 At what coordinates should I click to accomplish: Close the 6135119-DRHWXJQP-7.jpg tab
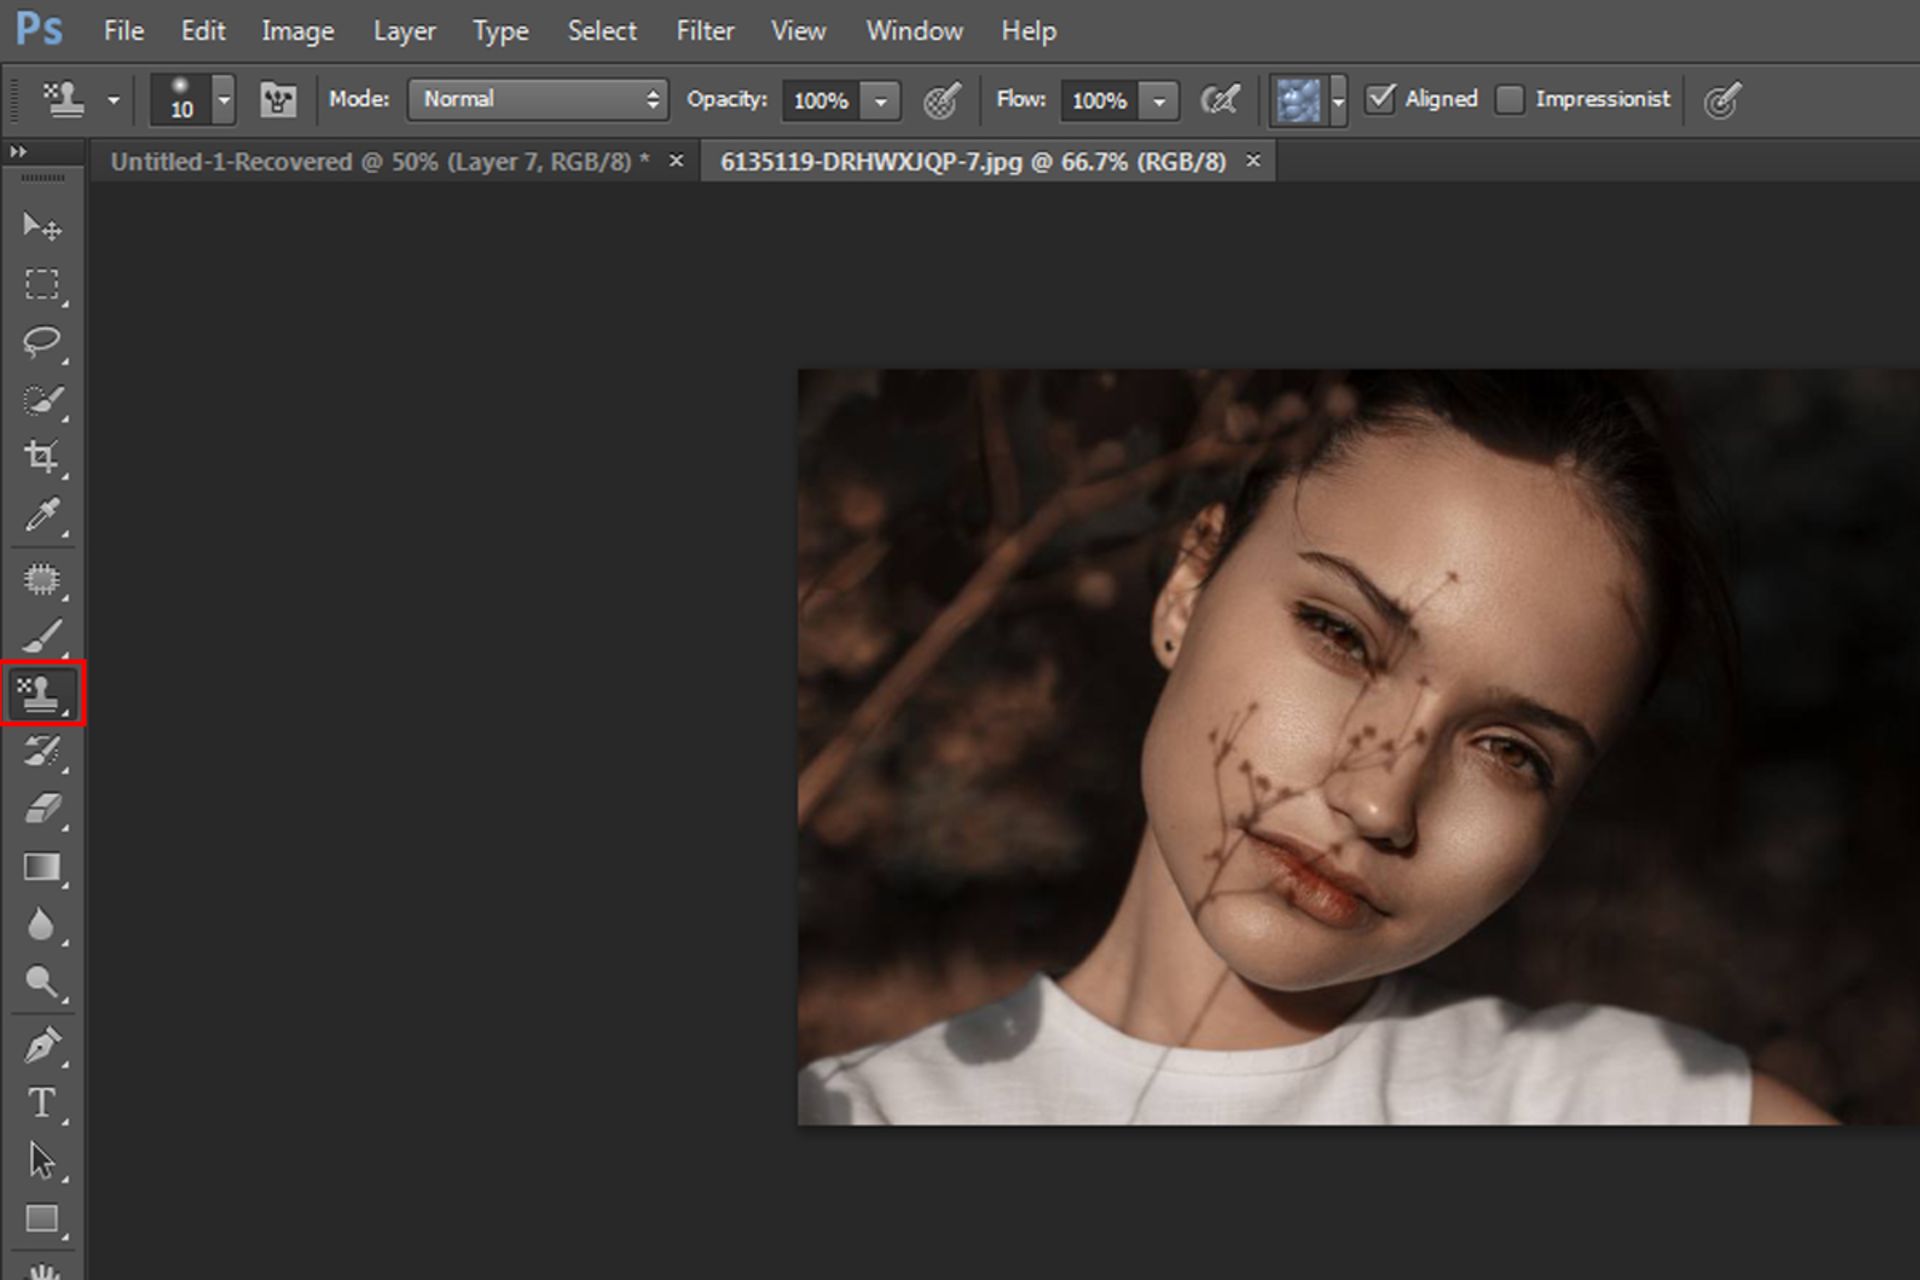pyautogui.click(x=1253, y=160)
